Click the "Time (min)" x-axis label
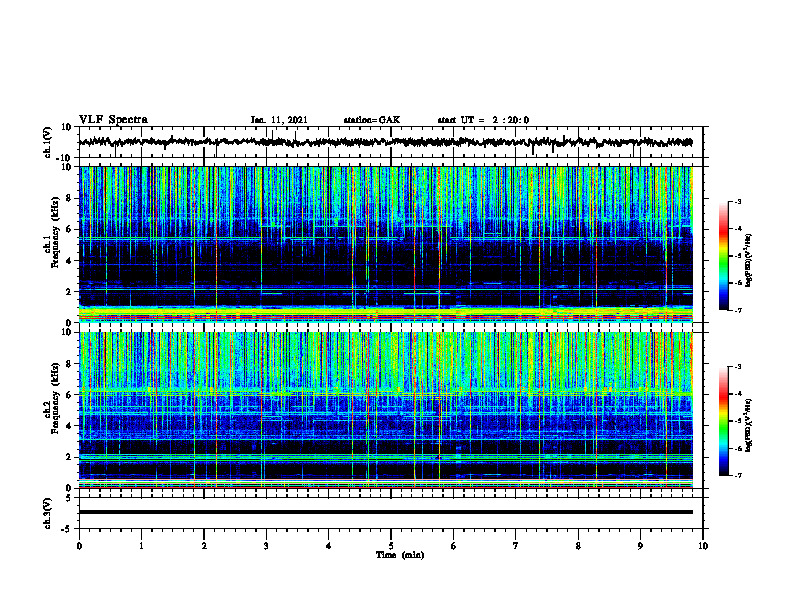This screenshot has height=612, width=792. coord(400,555)
